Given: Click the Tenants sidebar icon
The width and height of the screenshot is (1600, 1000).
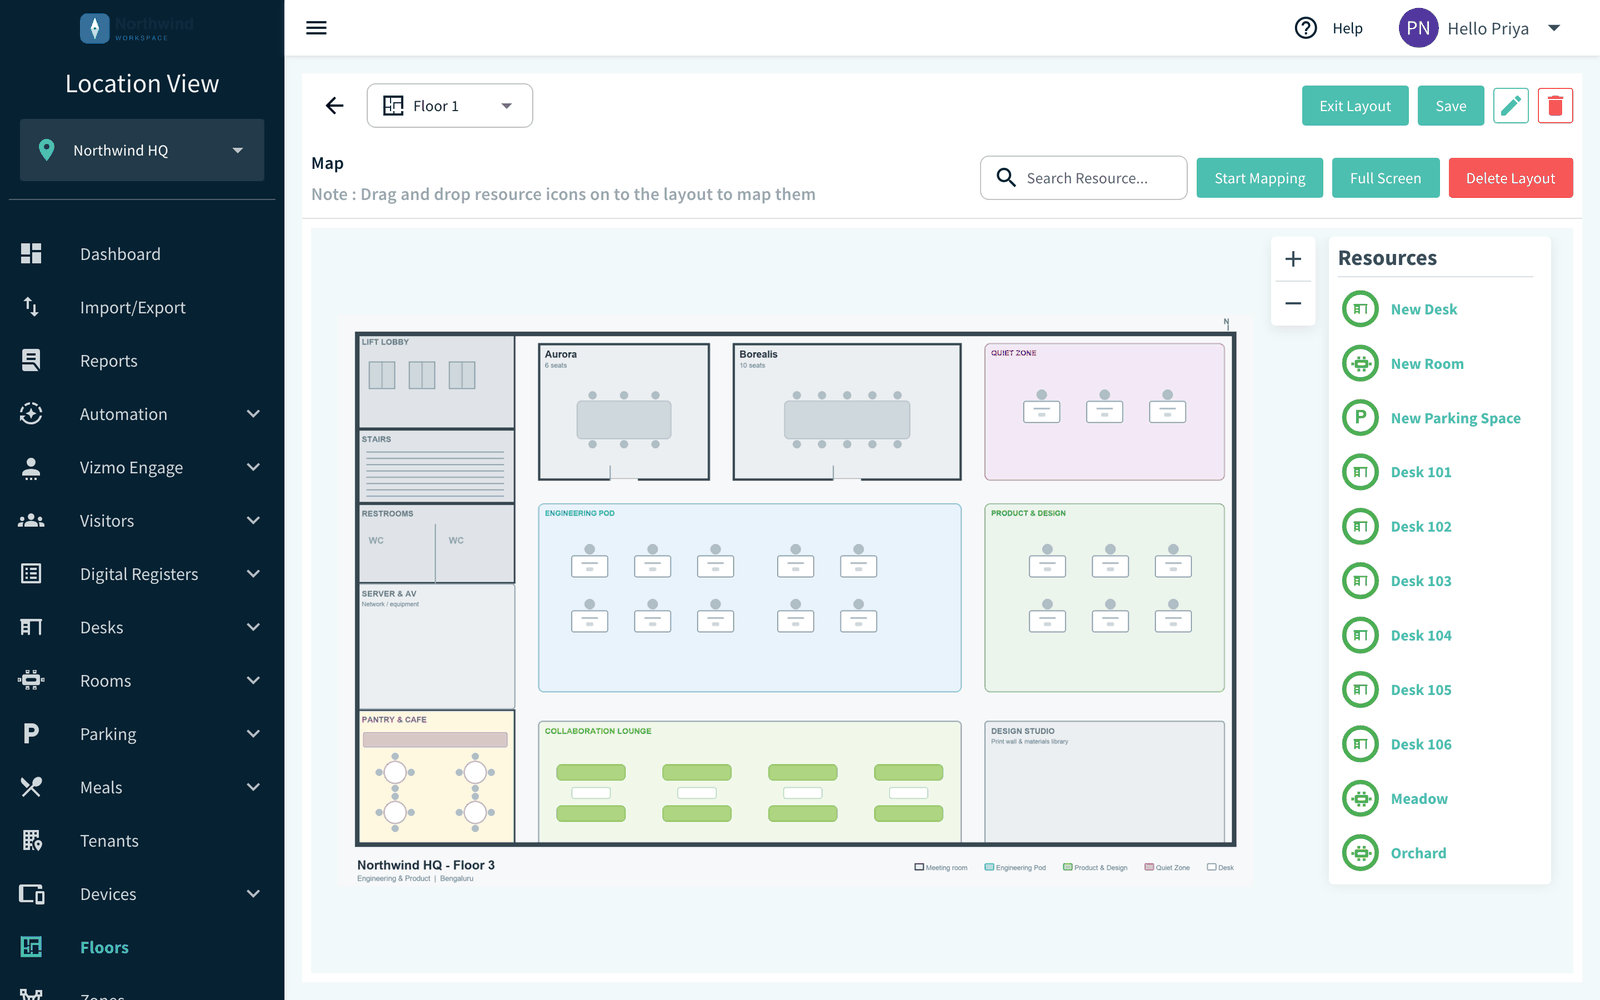Looking at the screenshot, I should (31, 841).
